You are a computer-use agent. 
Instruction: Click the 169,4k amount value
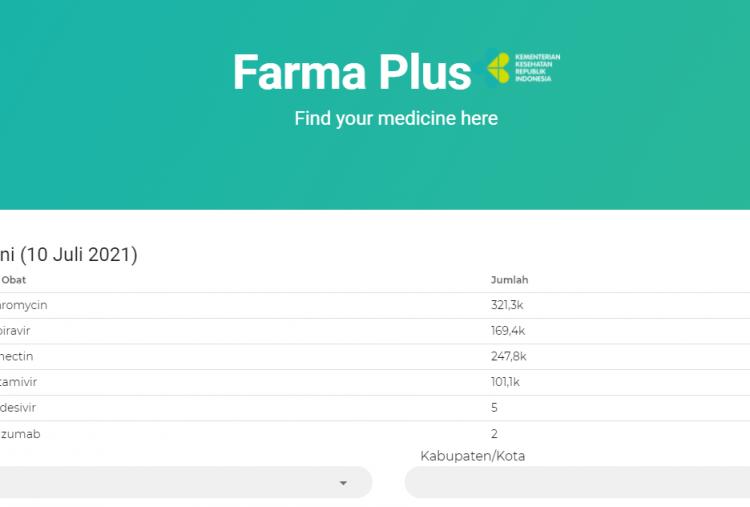[x=507, y=331]
